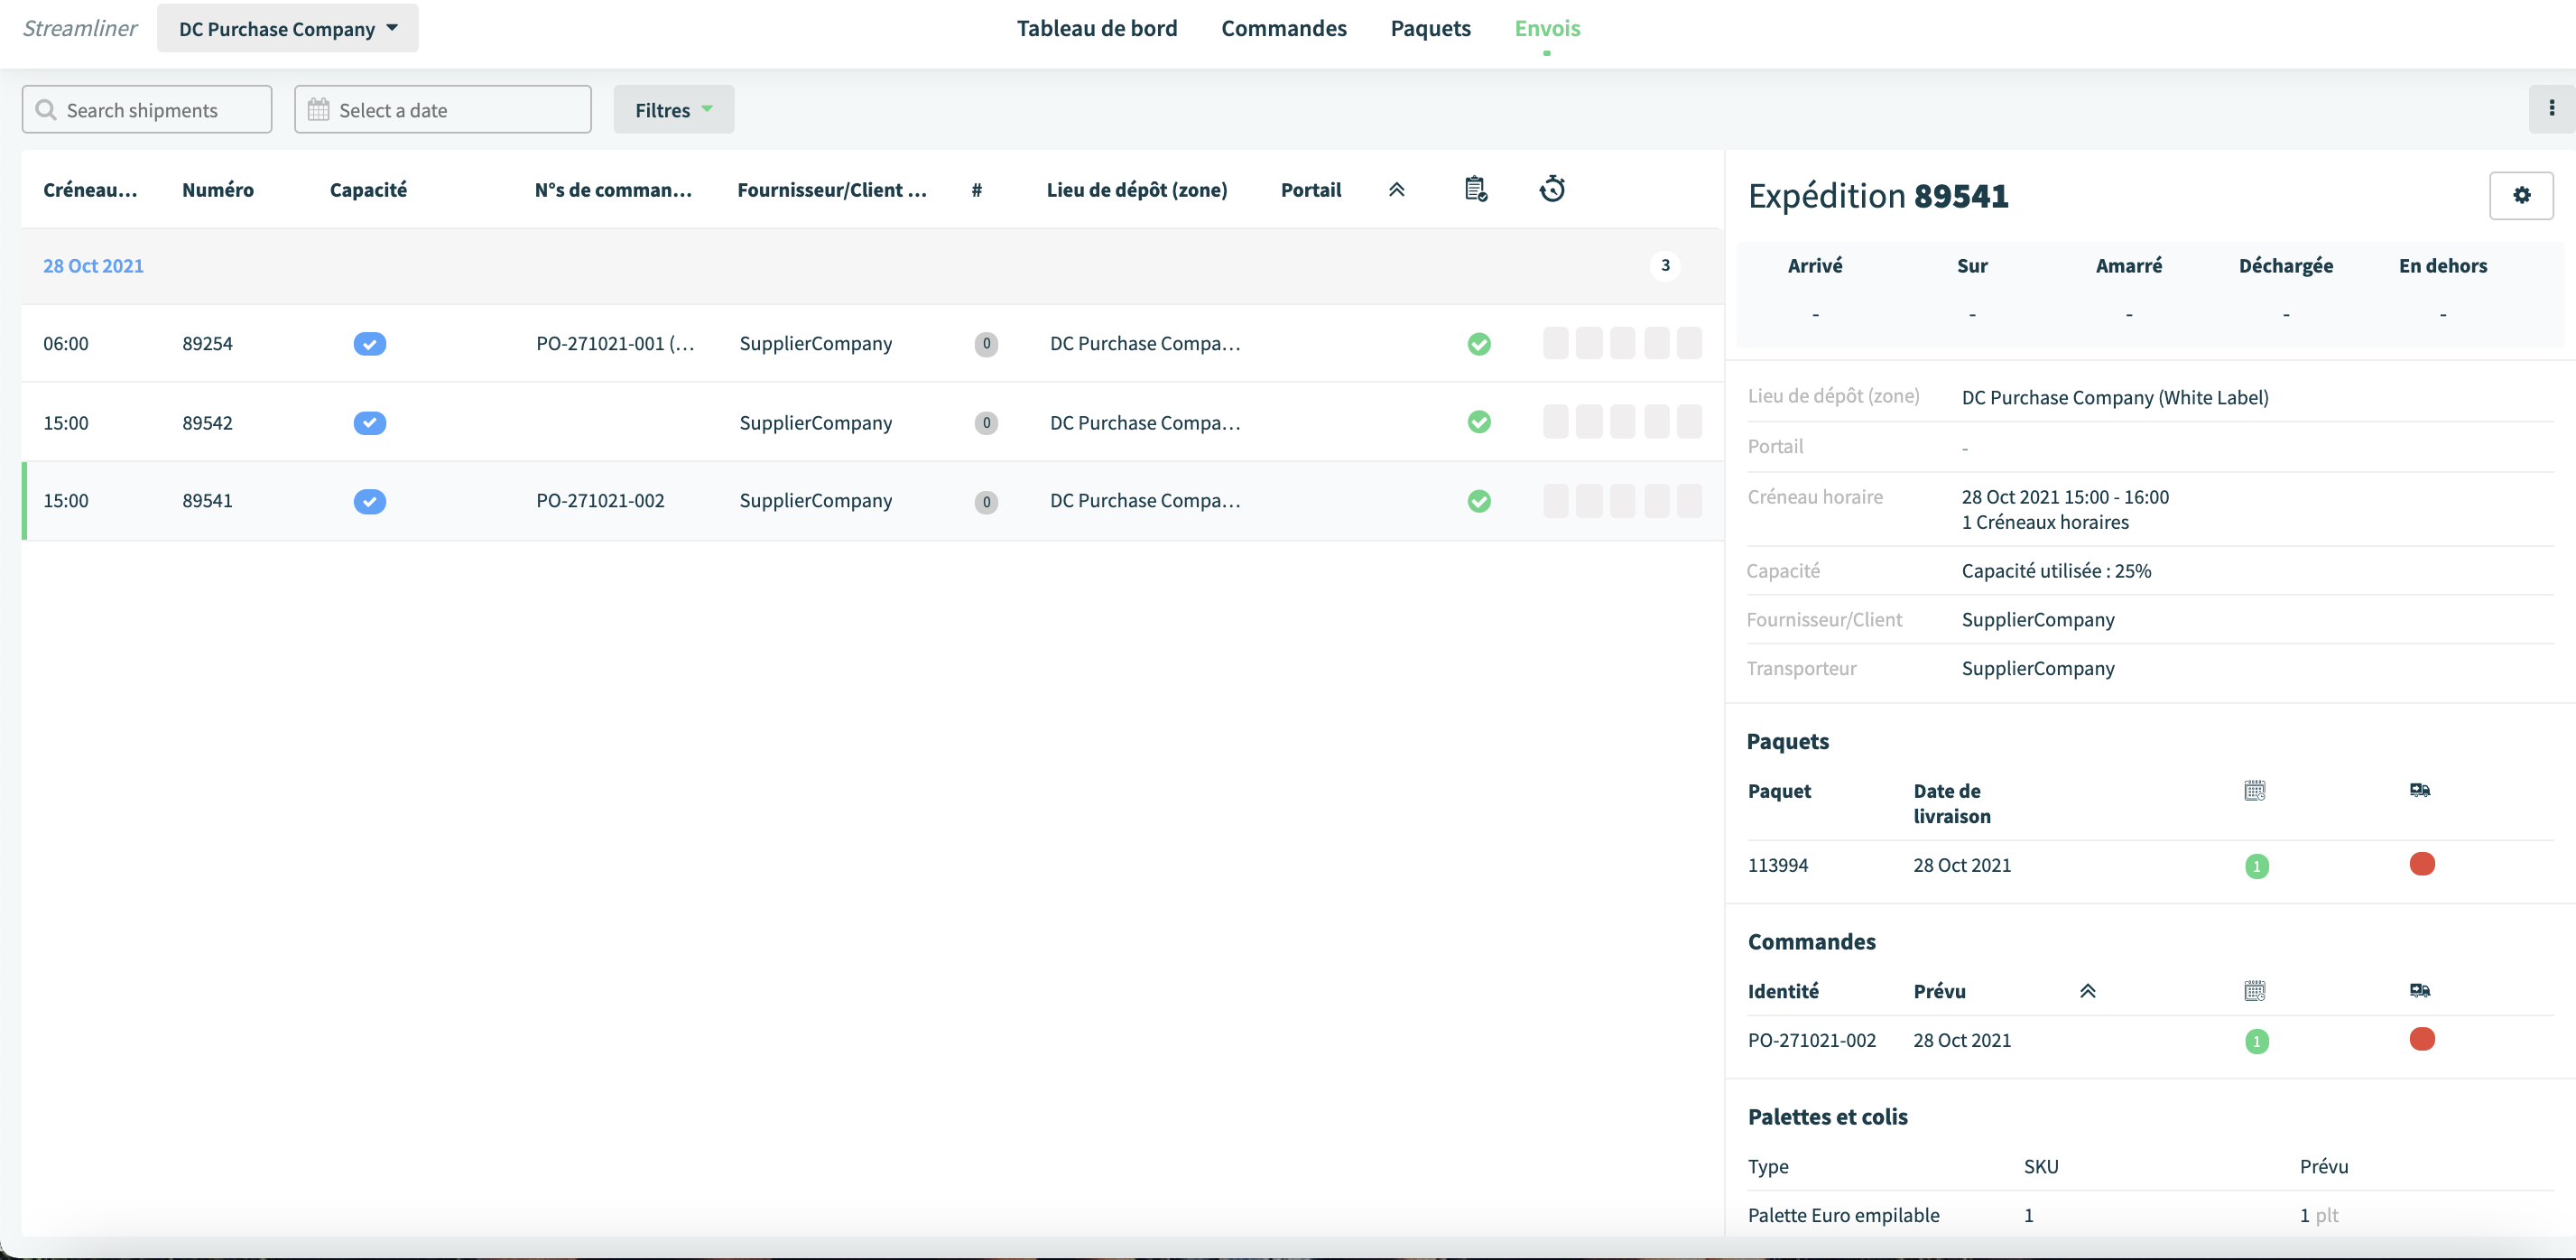The height and width of the screenshot is (1260, 2576).
Task: Click green status check for shipment 89542
Action: [1479, 422]
